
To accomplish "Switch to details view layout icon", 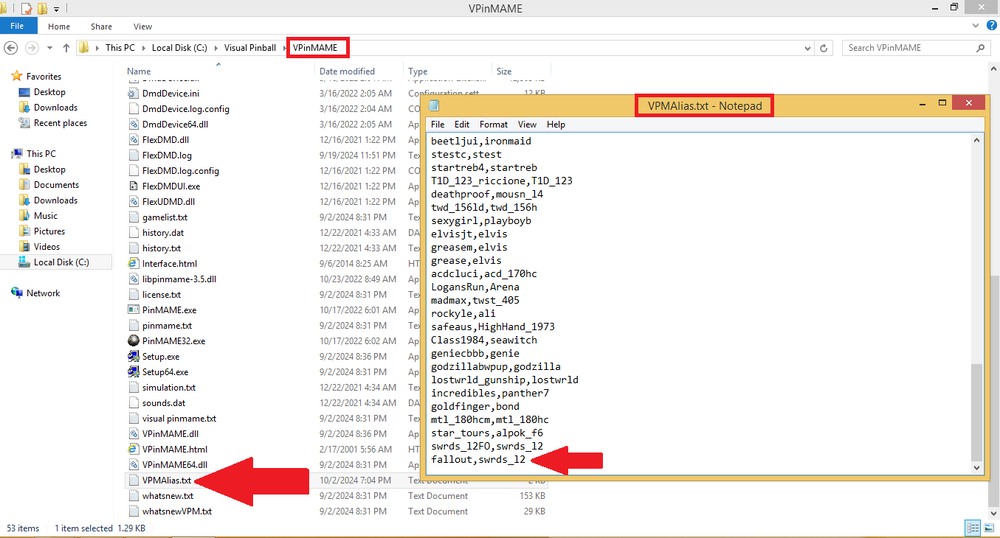I will [x=973, y=528].
